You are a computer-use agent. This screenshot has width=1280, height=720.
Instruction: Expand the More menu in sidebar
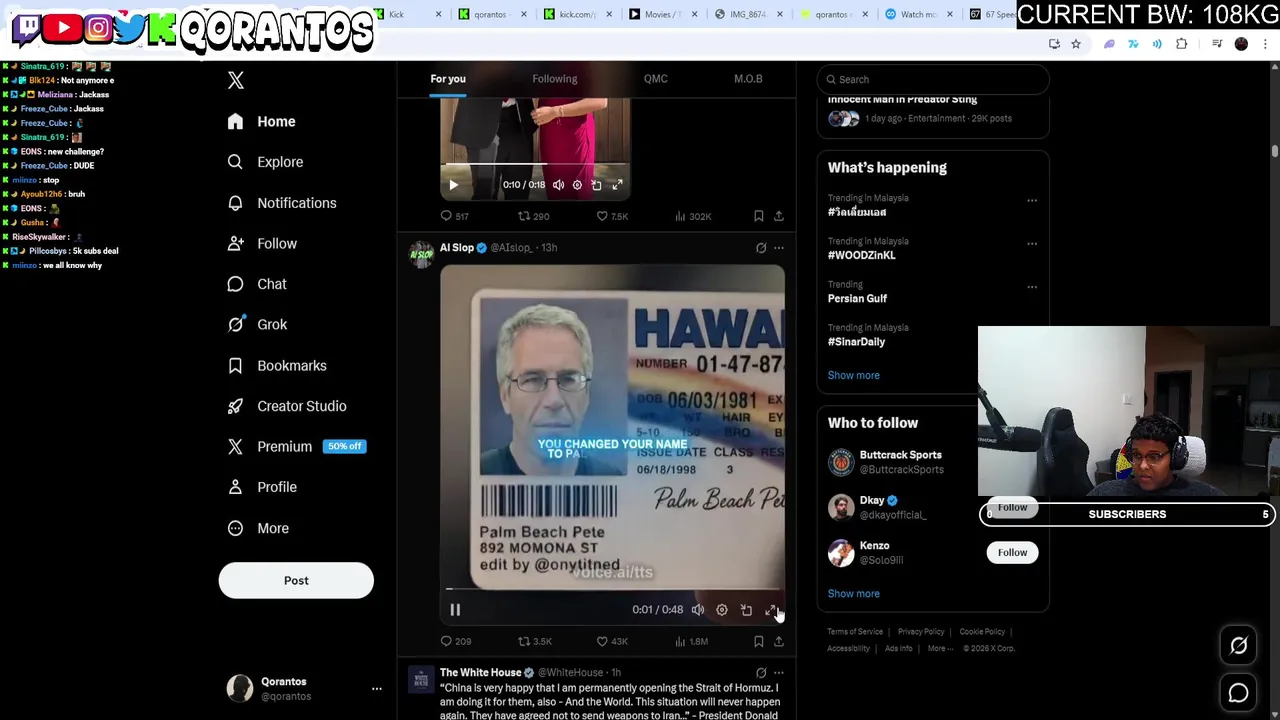(x=258, y=528)
